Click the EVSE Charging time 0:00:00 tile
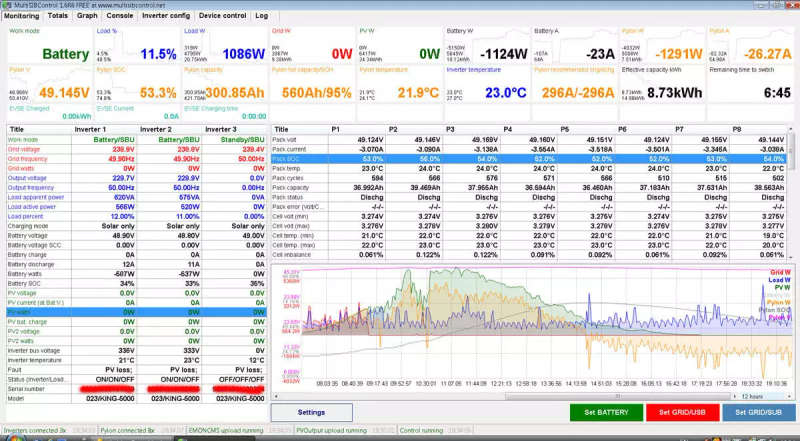This screenshot has width=800, height=441. point(224,112)
